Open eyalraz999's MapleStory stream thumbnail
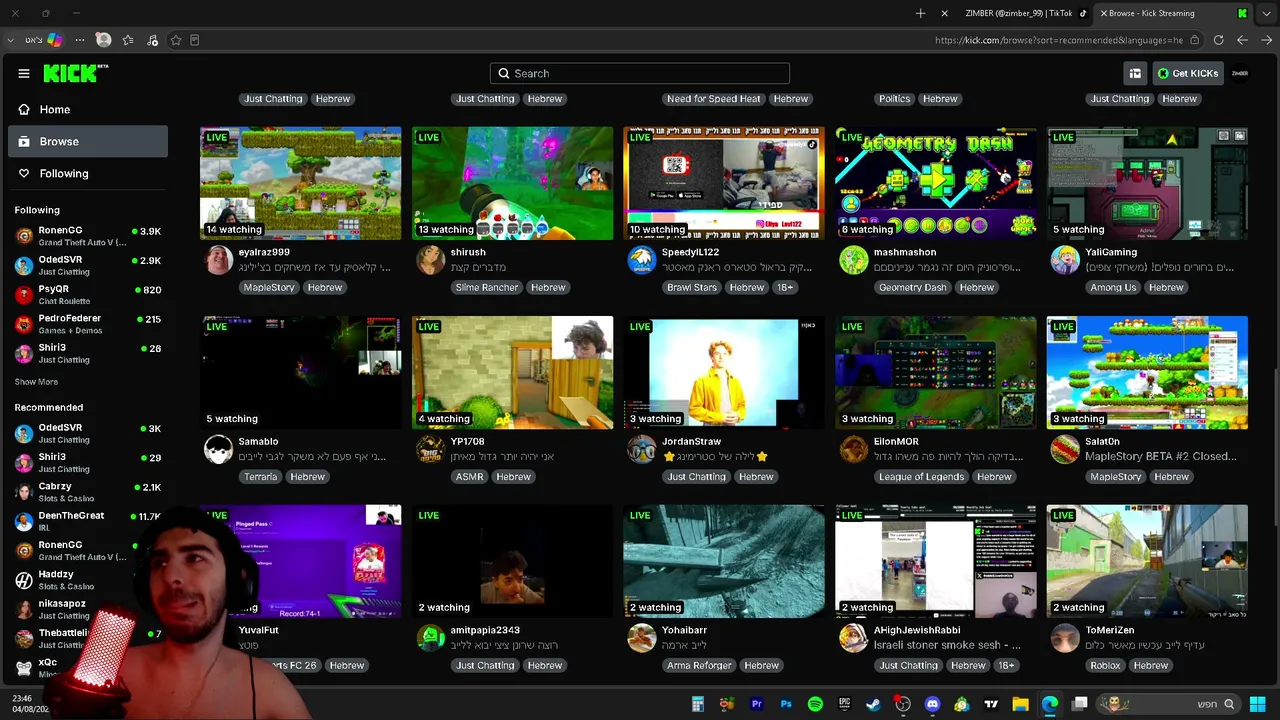 click(301, 183)
